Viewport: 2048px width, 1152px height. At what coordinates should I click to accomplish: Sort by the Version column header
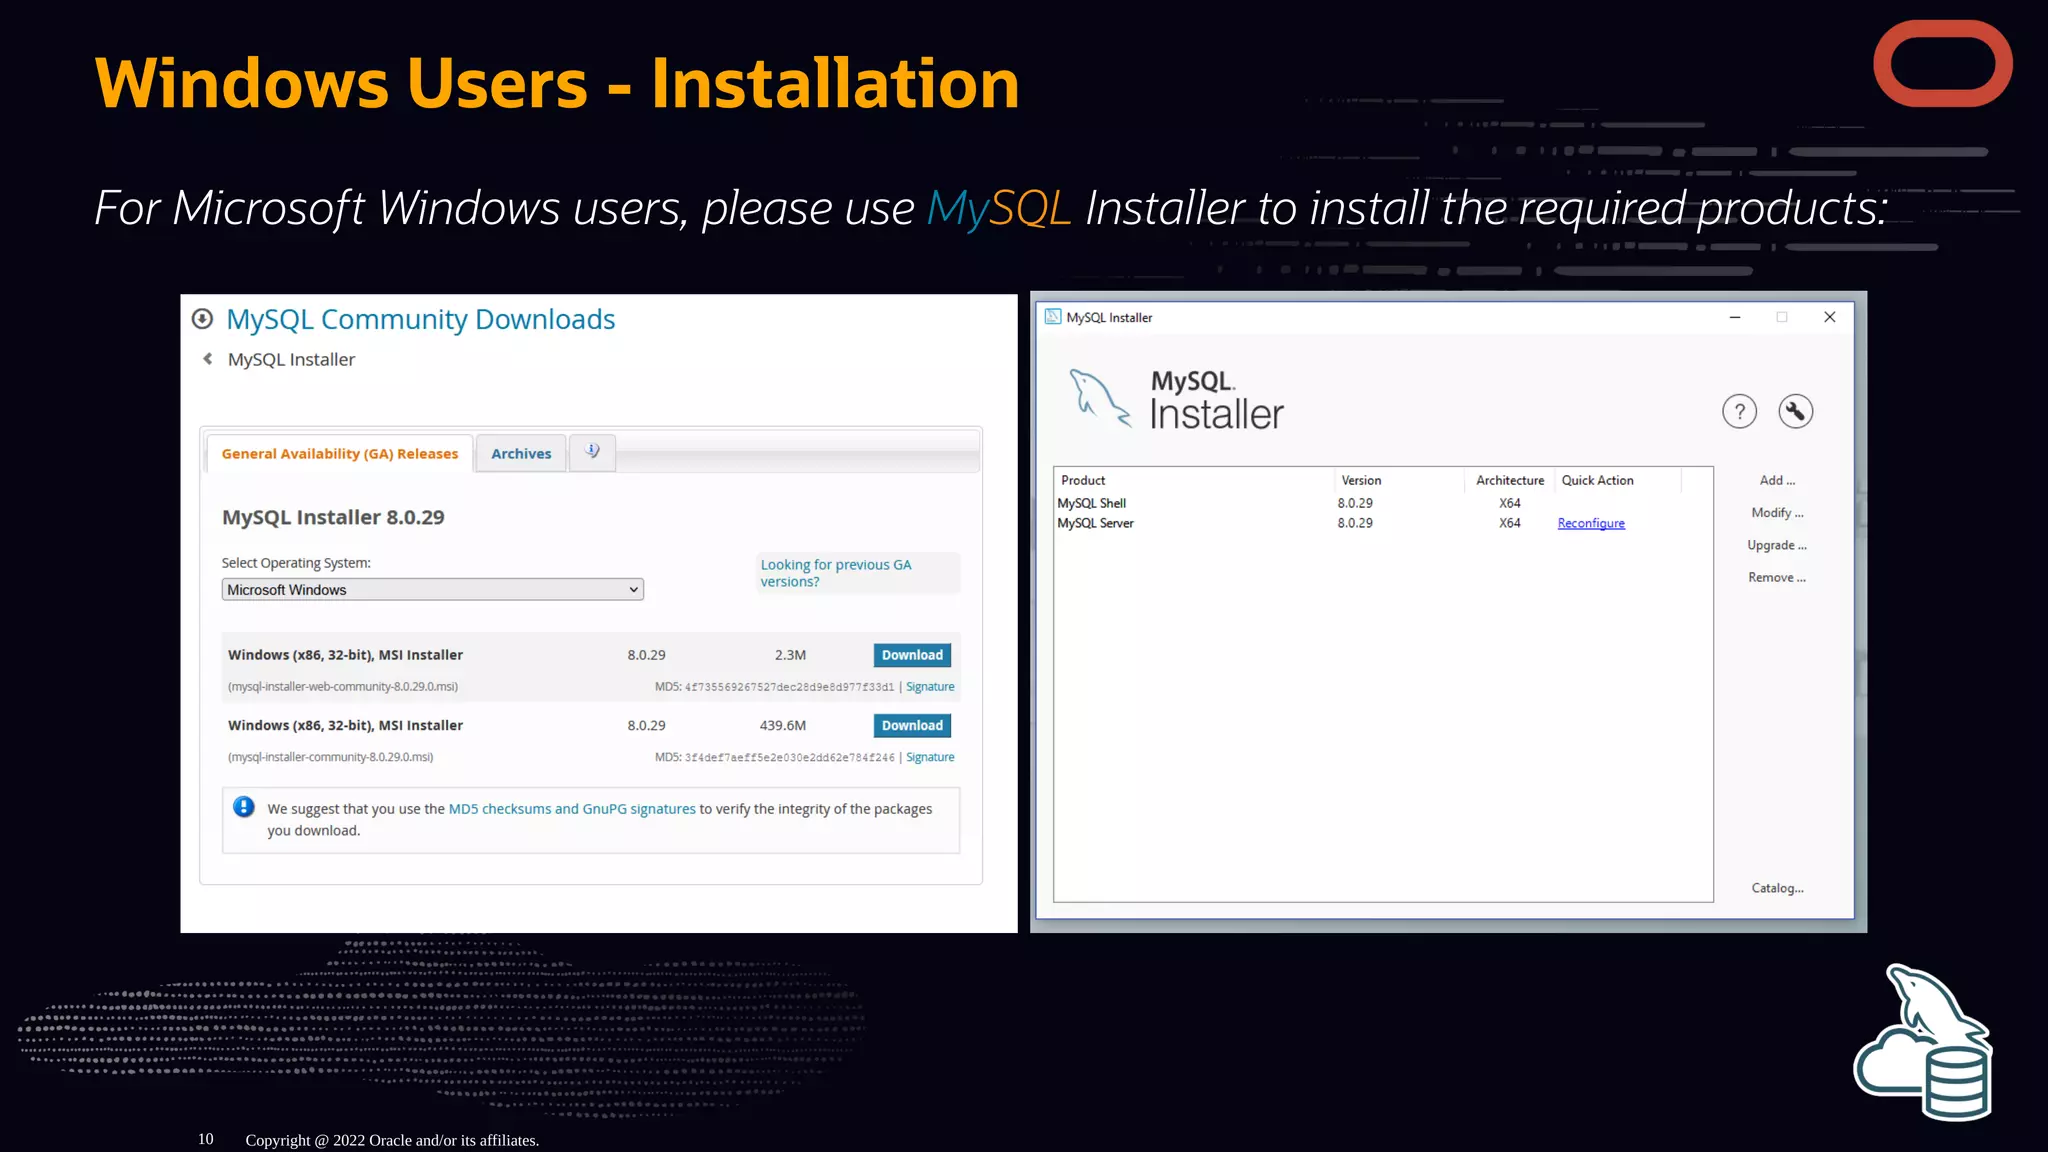(x=1398, y=480)
